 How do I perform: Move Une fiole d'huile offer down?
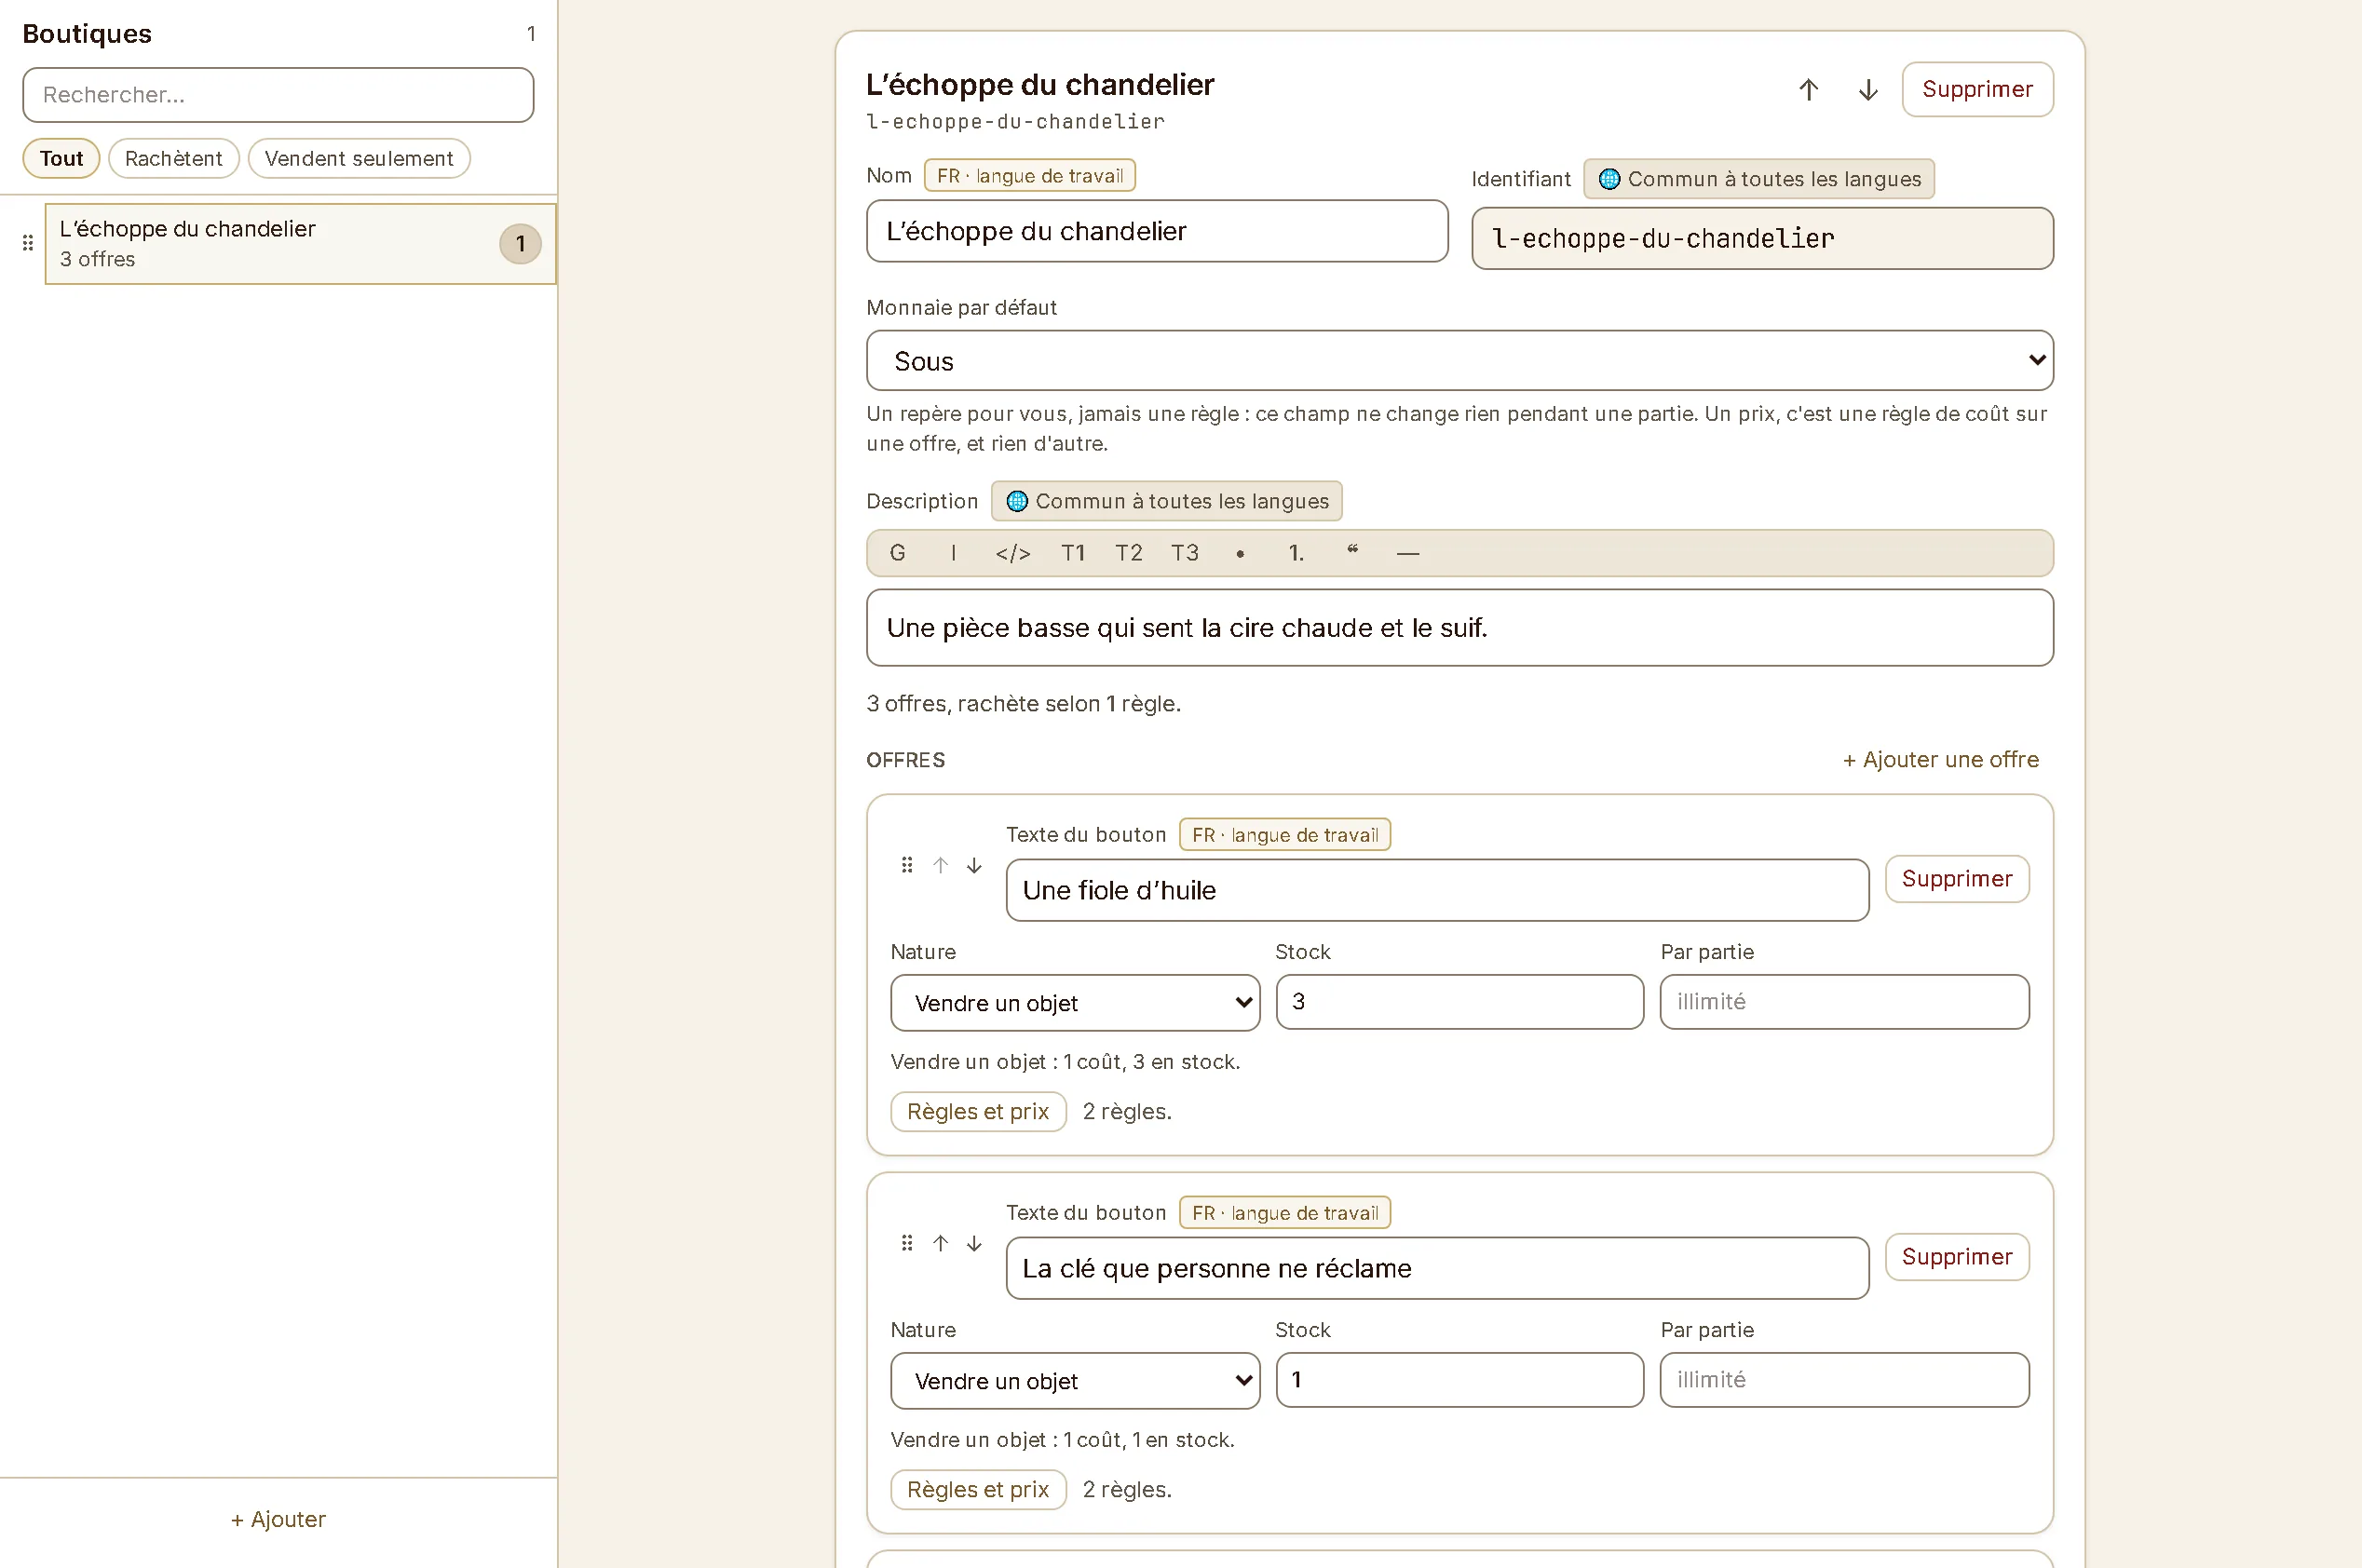974,865
